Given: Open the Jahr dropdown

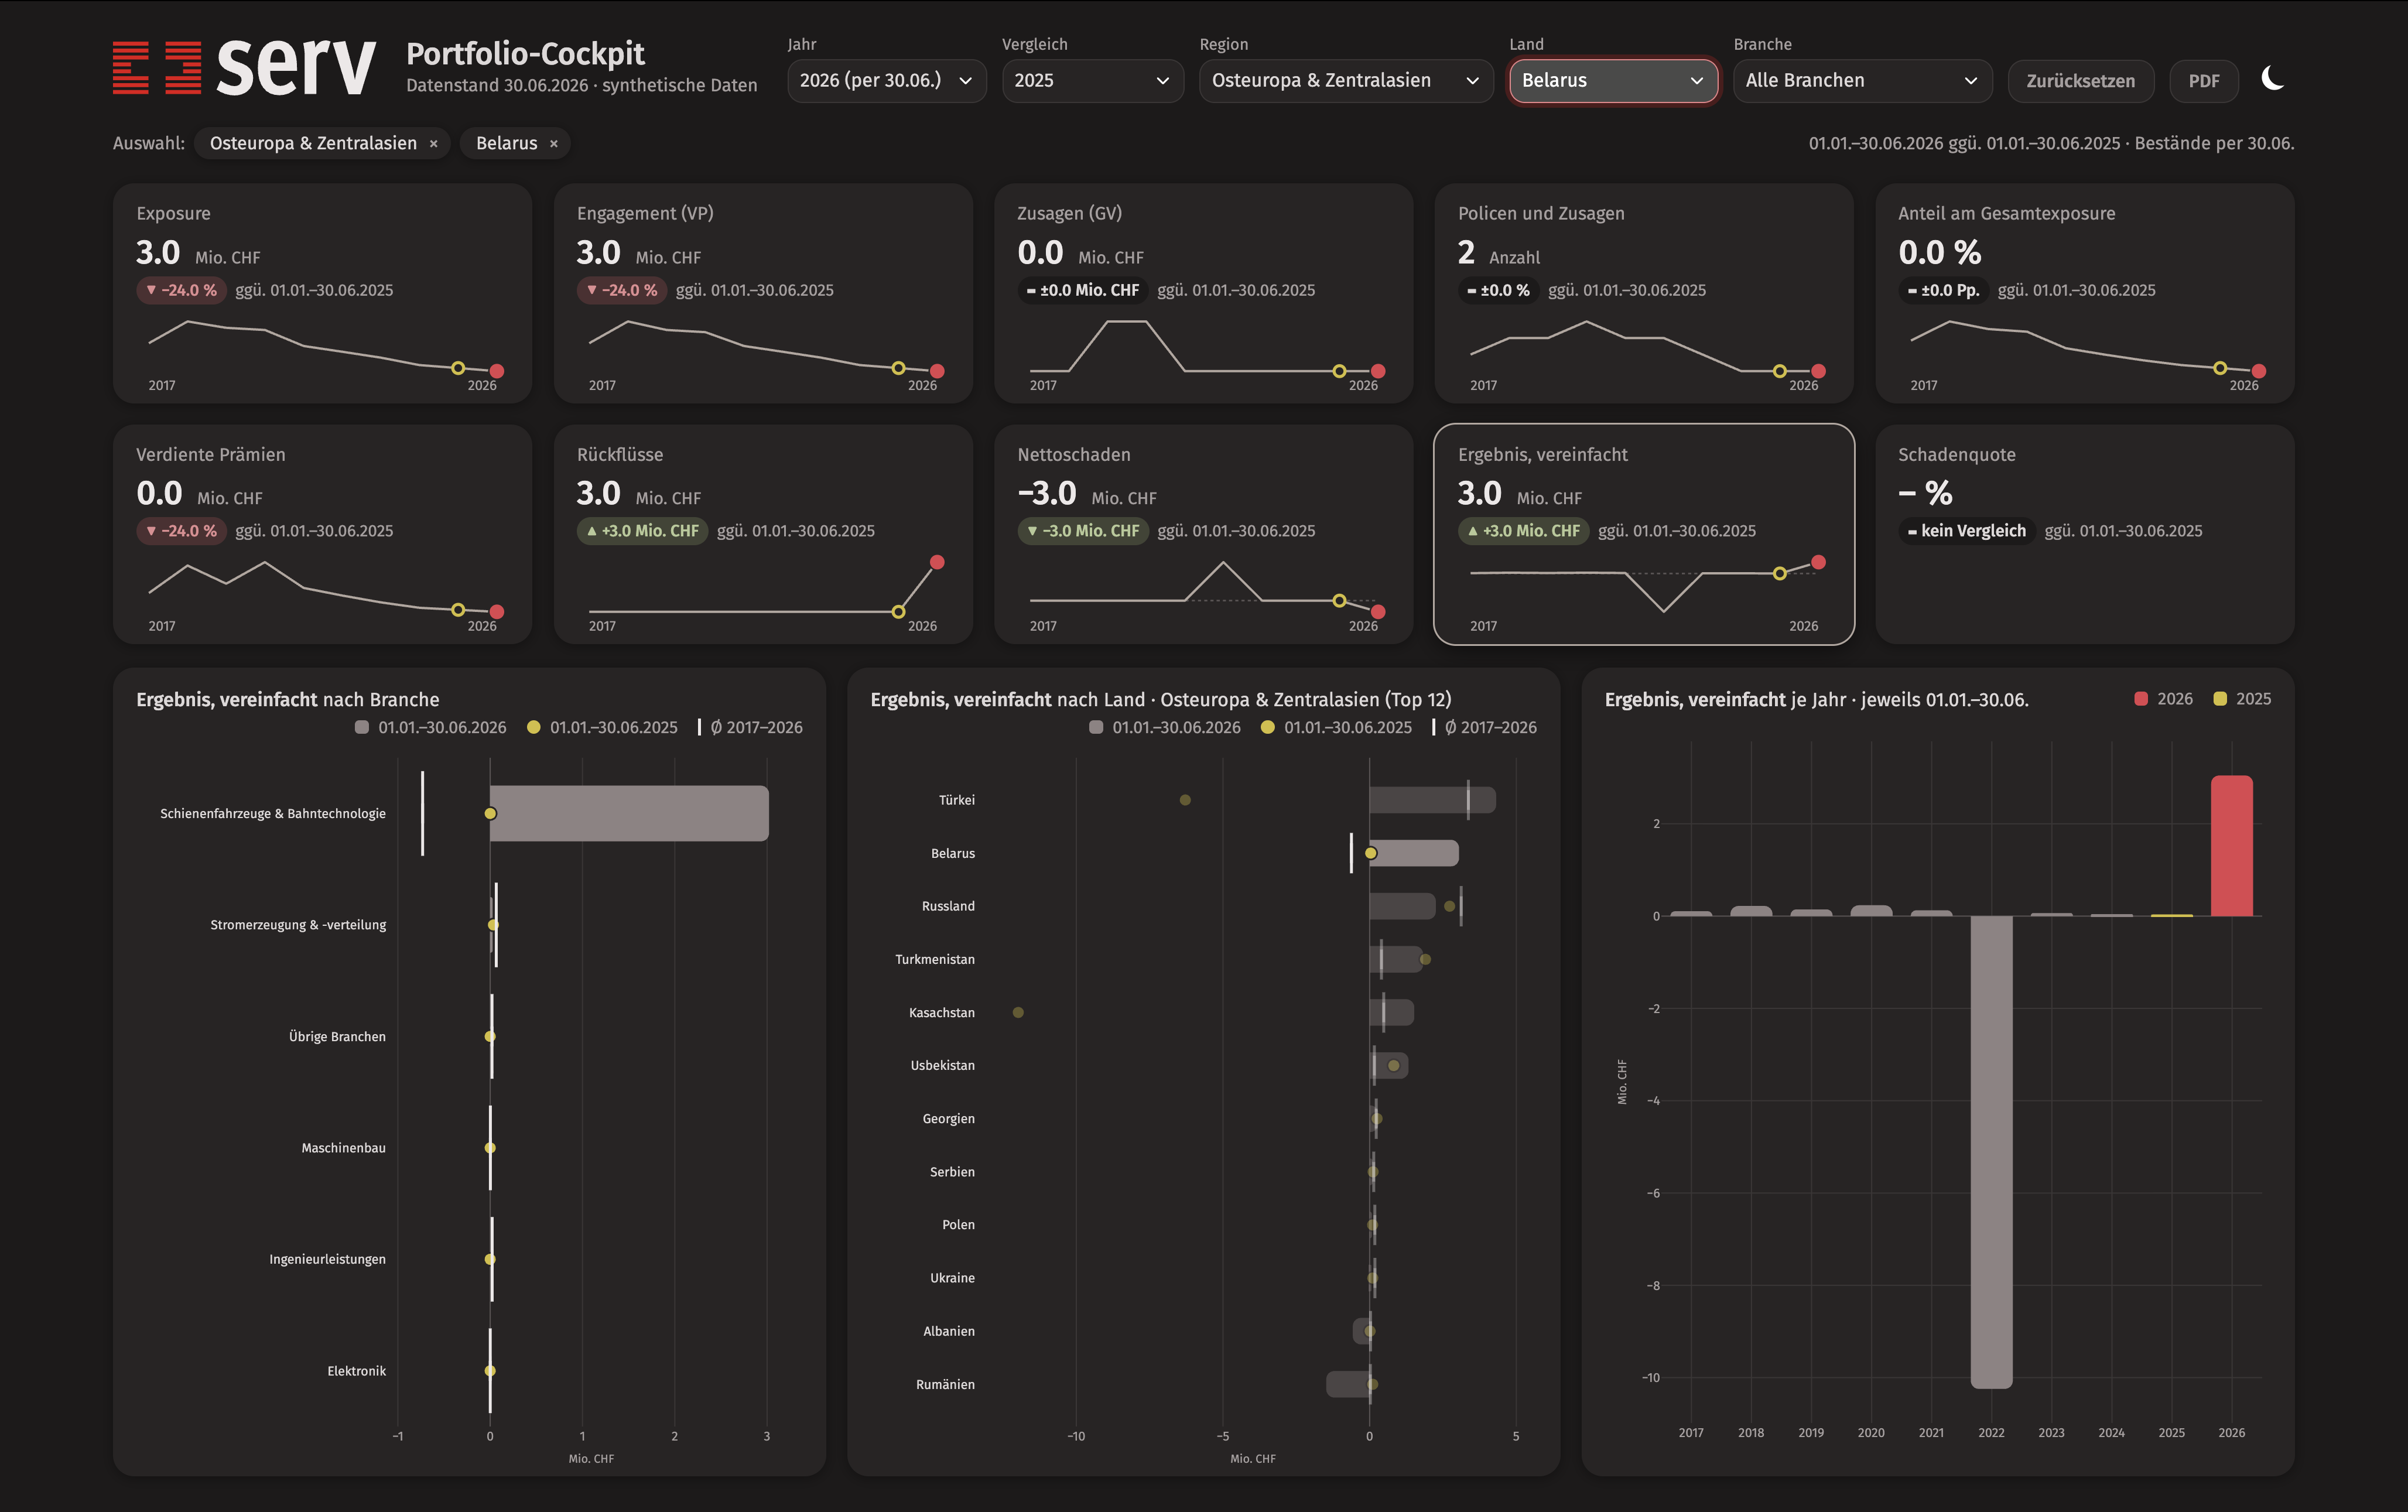Looking at the screenshot, I should (886, 80).
